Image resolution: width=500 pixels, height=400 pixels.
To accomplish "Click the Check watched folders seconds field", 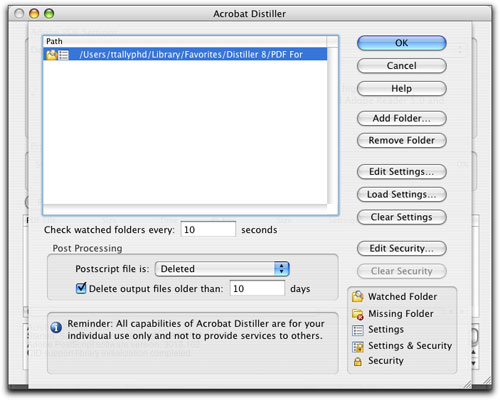I will click(208, 229).
